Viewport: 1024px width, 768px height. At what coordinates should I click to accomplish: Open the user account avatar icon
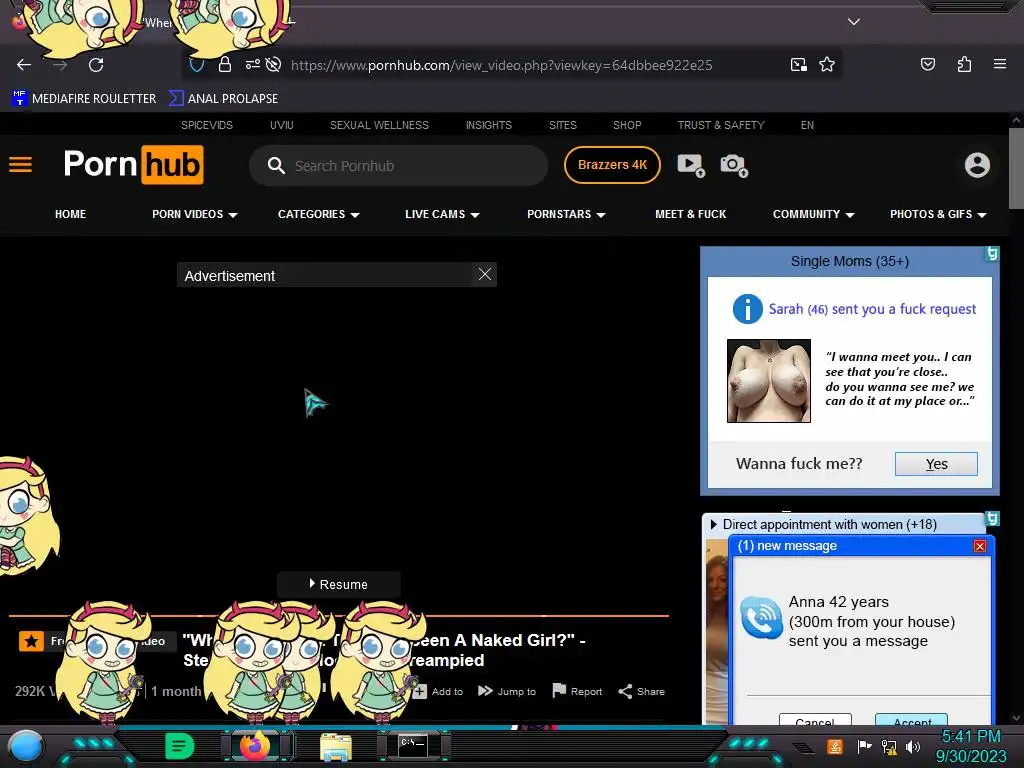(x=977, y=165)
